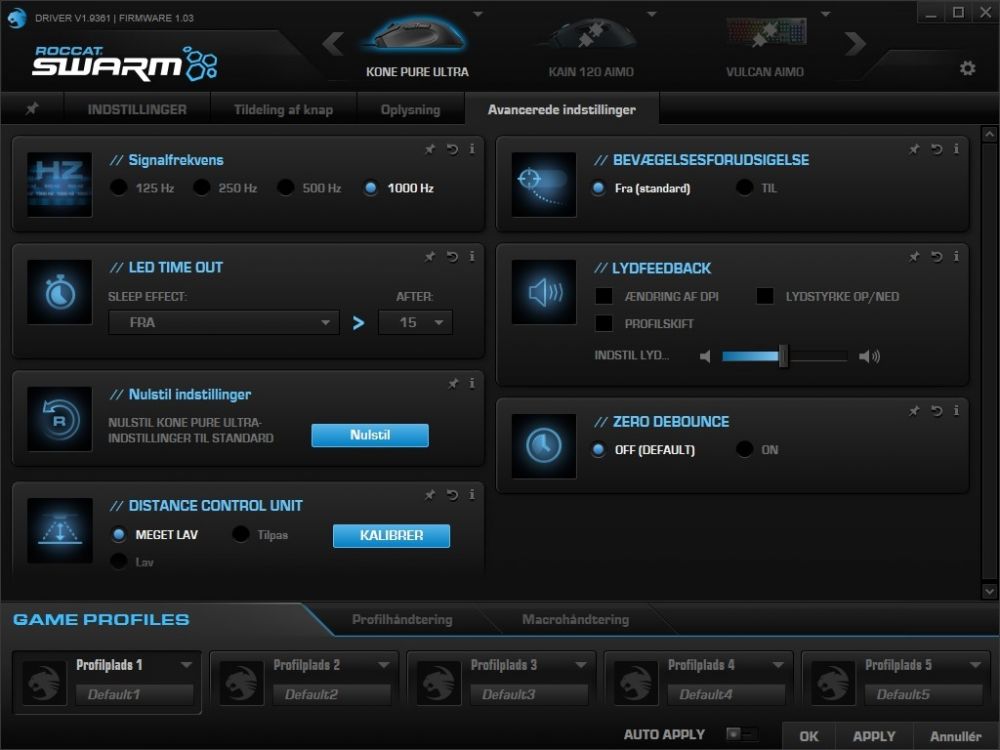The height and width of the screenshot is (750, 1000).
Task: Expand Profilplads 1 dropdown
Action: point(186,665)
